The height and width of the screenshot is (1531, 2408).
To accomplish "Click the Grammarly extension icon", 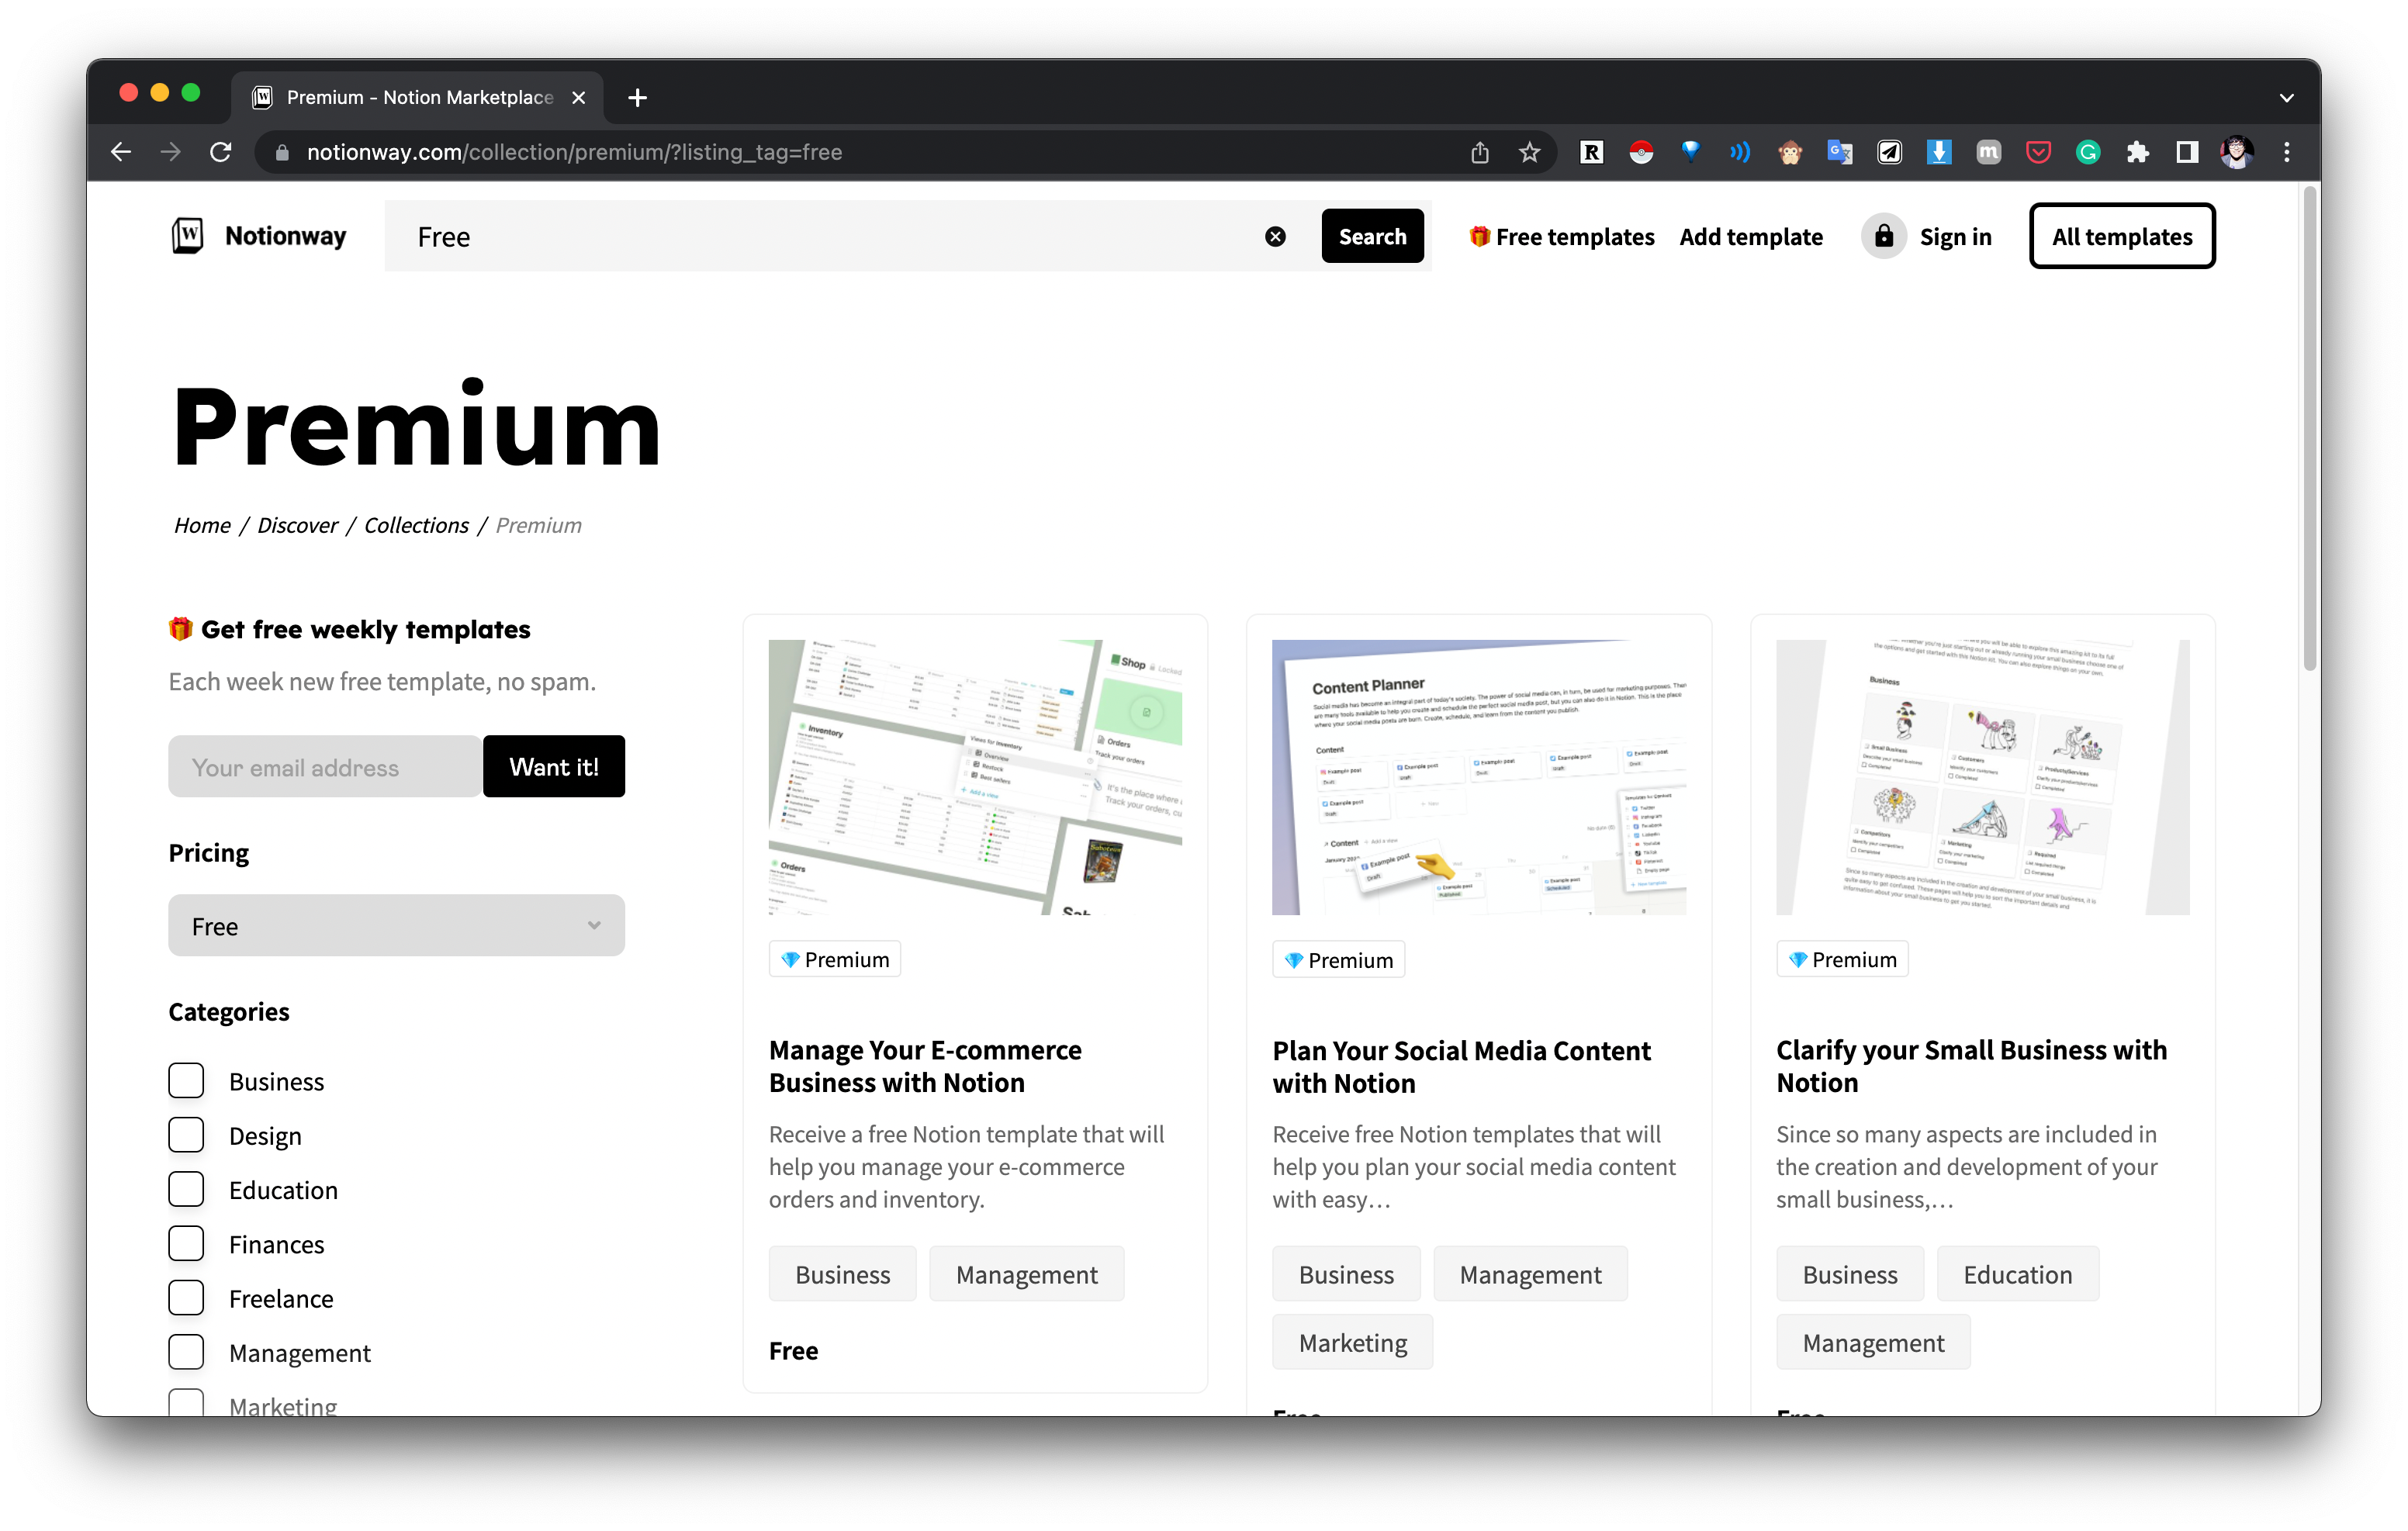I will (2089, 152).
